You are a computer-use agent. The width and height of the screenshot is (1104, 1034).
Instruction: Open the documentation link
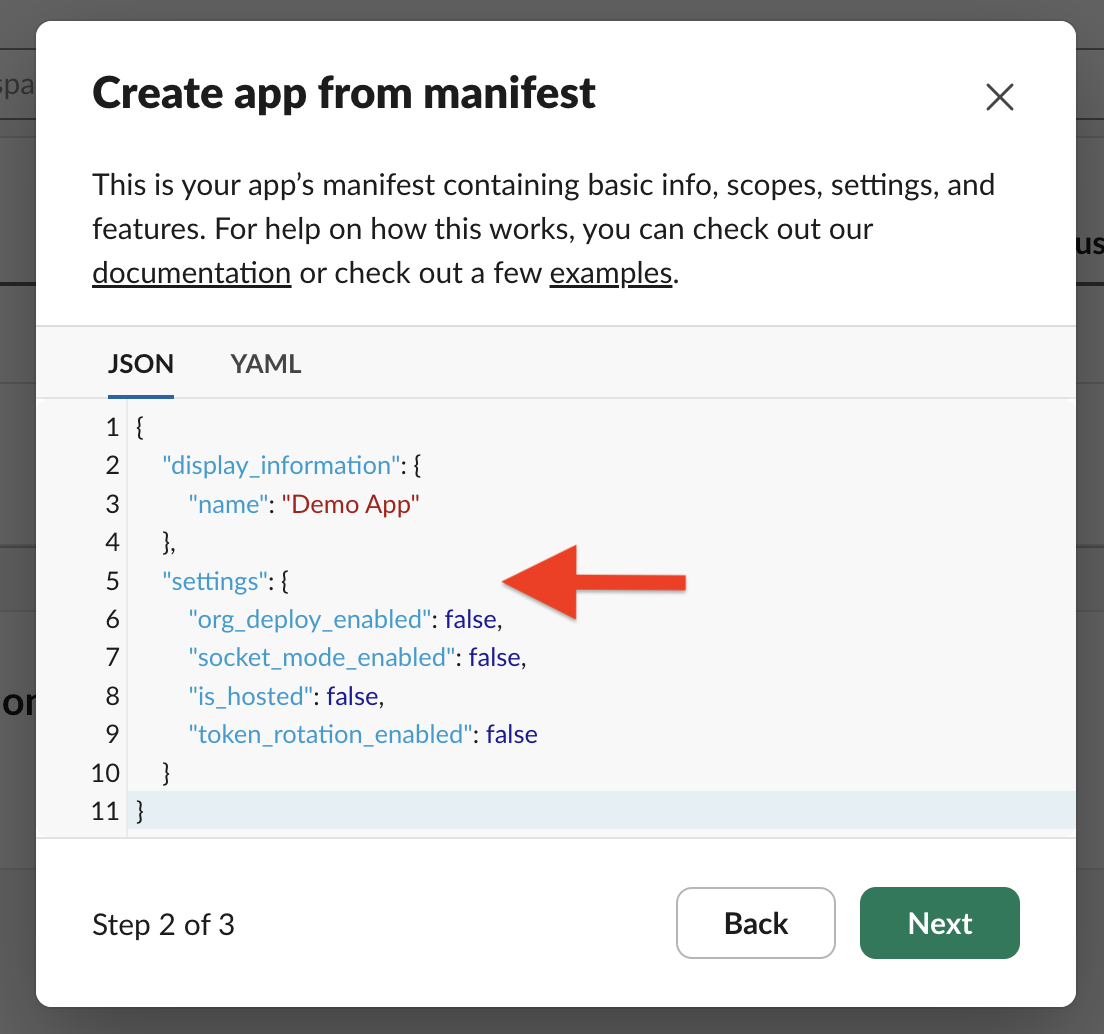pos(191,273)
